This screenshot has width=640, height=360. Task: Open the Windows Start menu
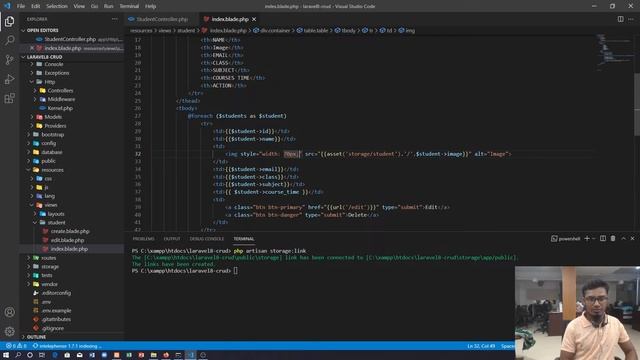[x=6, y=355]
